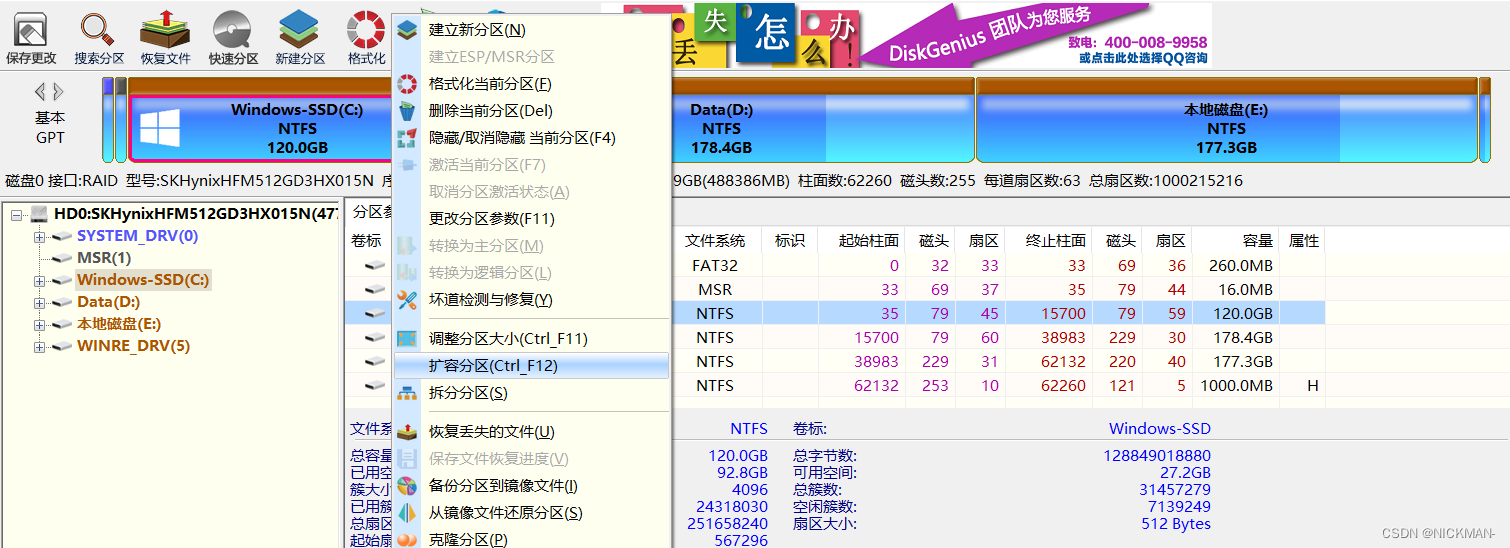Go to previous disk with left arrow
Viewport: 1510px width, 548px height.
click(40, 91)
